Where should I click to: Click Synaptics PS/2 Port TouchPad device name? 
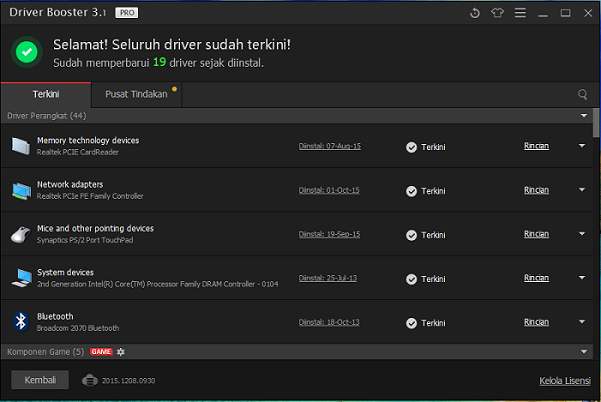click(85, 240)
